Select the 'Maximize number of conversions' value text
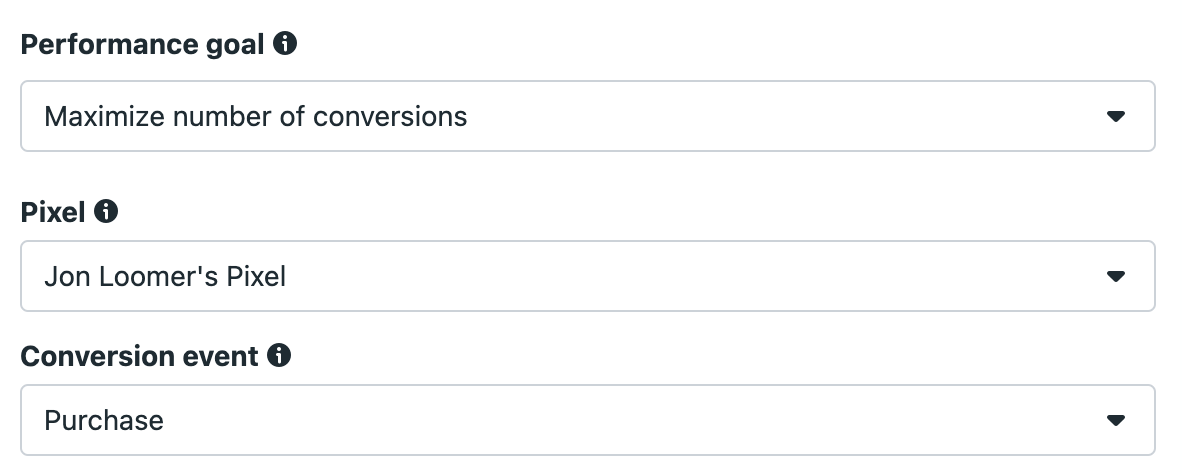Image resolution: width=1182 pixels, height=476 pixels. coord(256,116)
